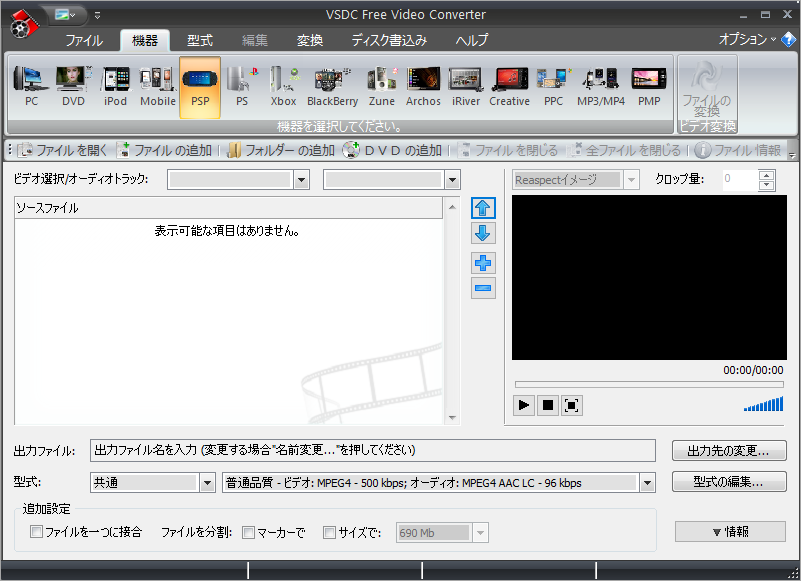Image resolution: width=801 pixels, height=581 pixels.
Task: Move file up with blue up arrow
Action: 483,208
